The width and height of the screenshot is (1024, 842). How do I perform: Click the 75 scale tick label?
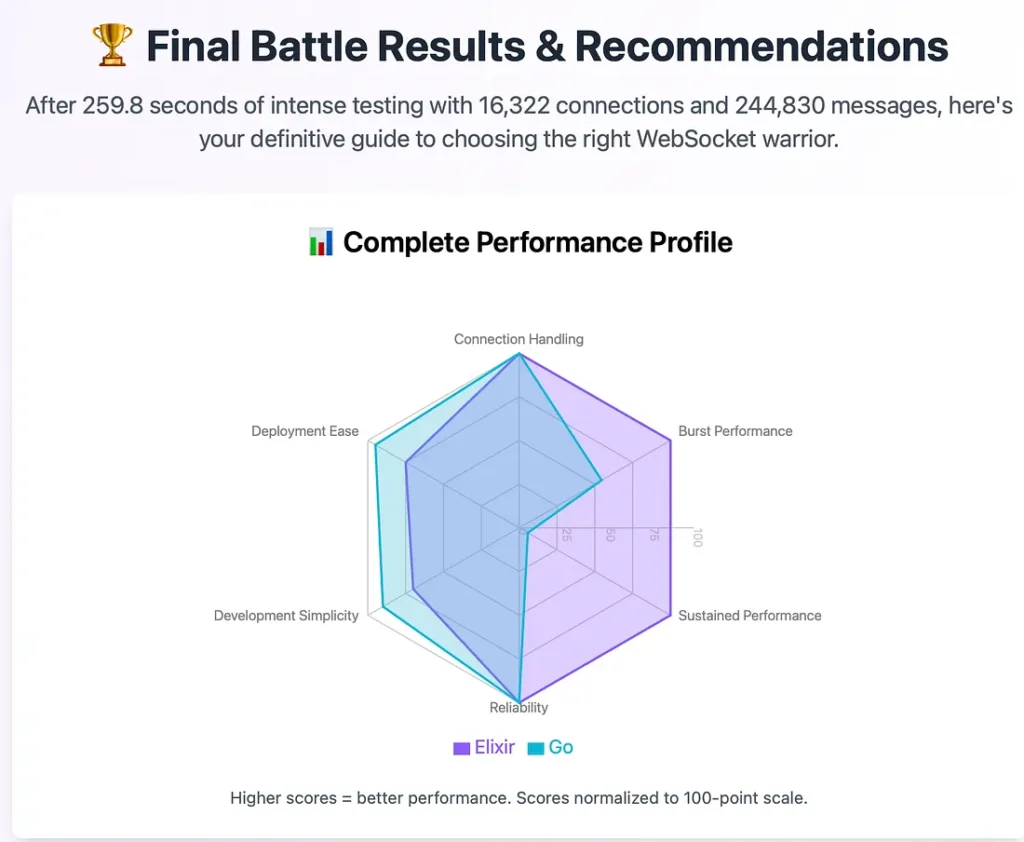pos(654,535)
